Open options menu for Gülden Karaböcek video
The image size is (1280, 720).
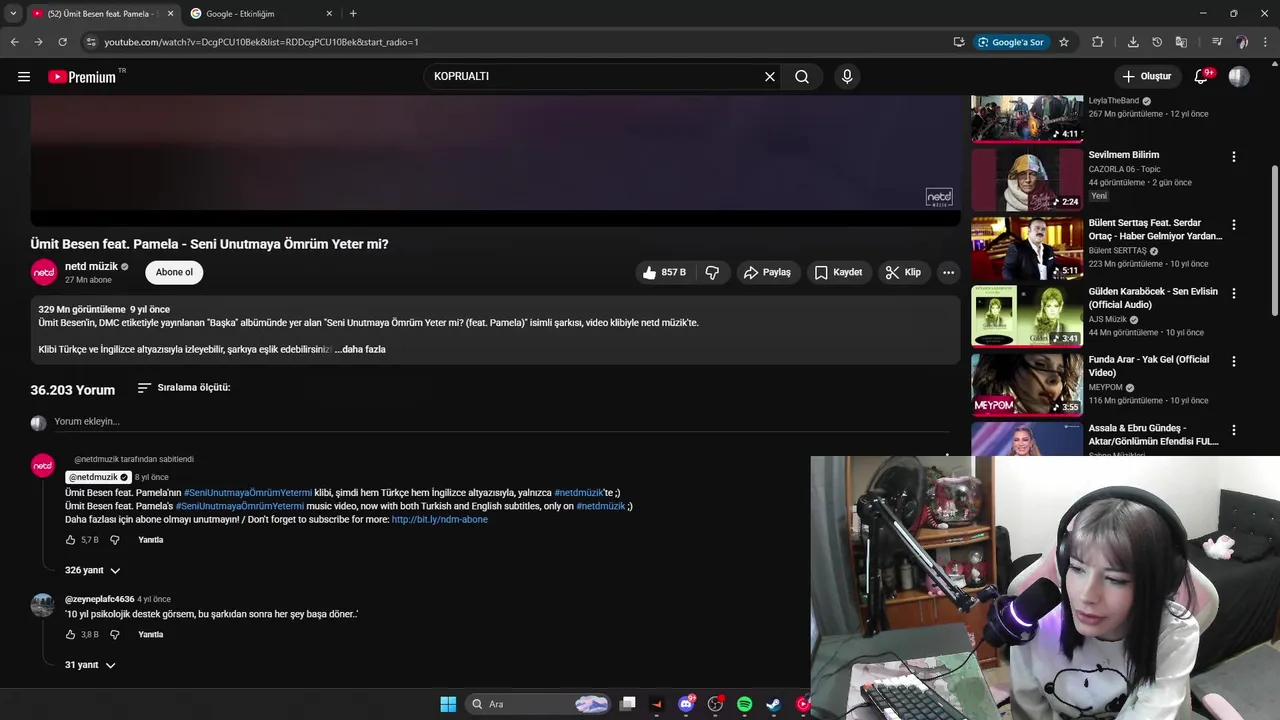(x=1234, y=293)
